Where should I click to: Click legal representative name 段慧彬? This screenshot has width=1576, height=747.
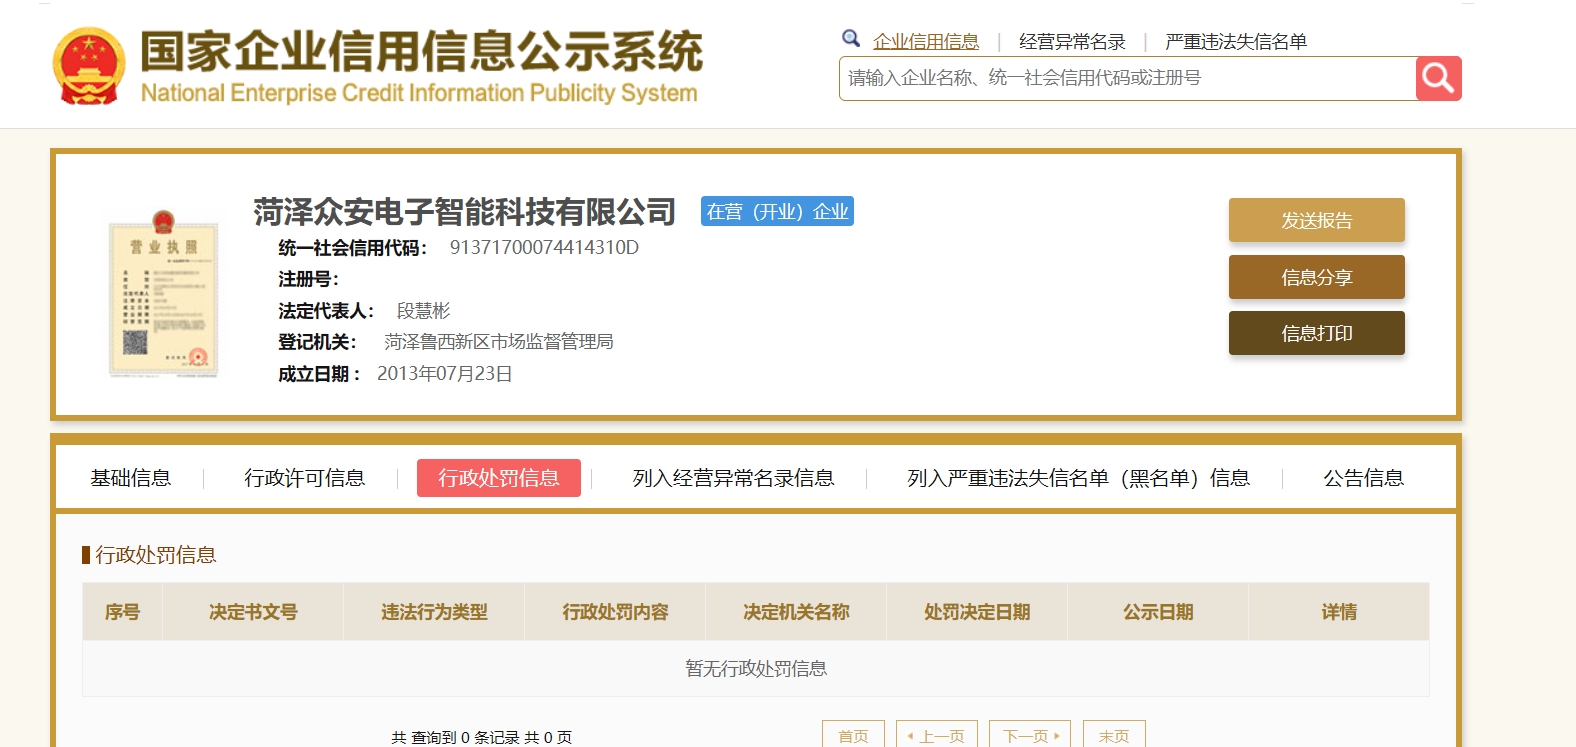click(x=424, y=311)
